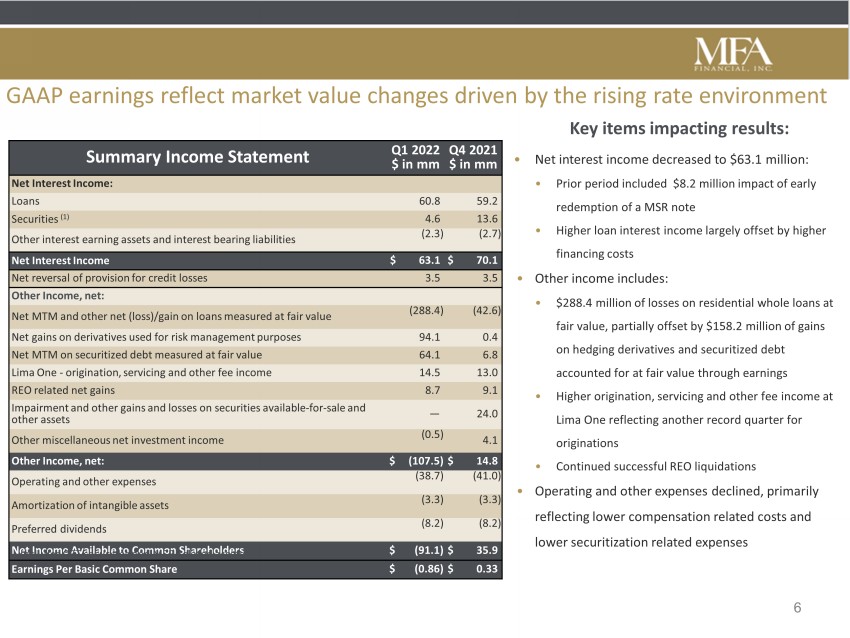Select the Net Interest Income total 63.1

coord(429,260)
